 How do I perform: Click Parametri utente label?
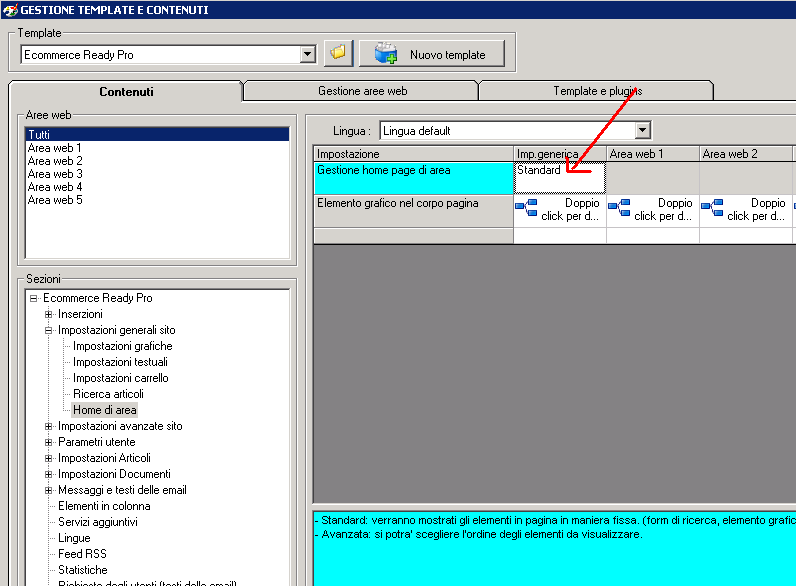click(96, 442)
